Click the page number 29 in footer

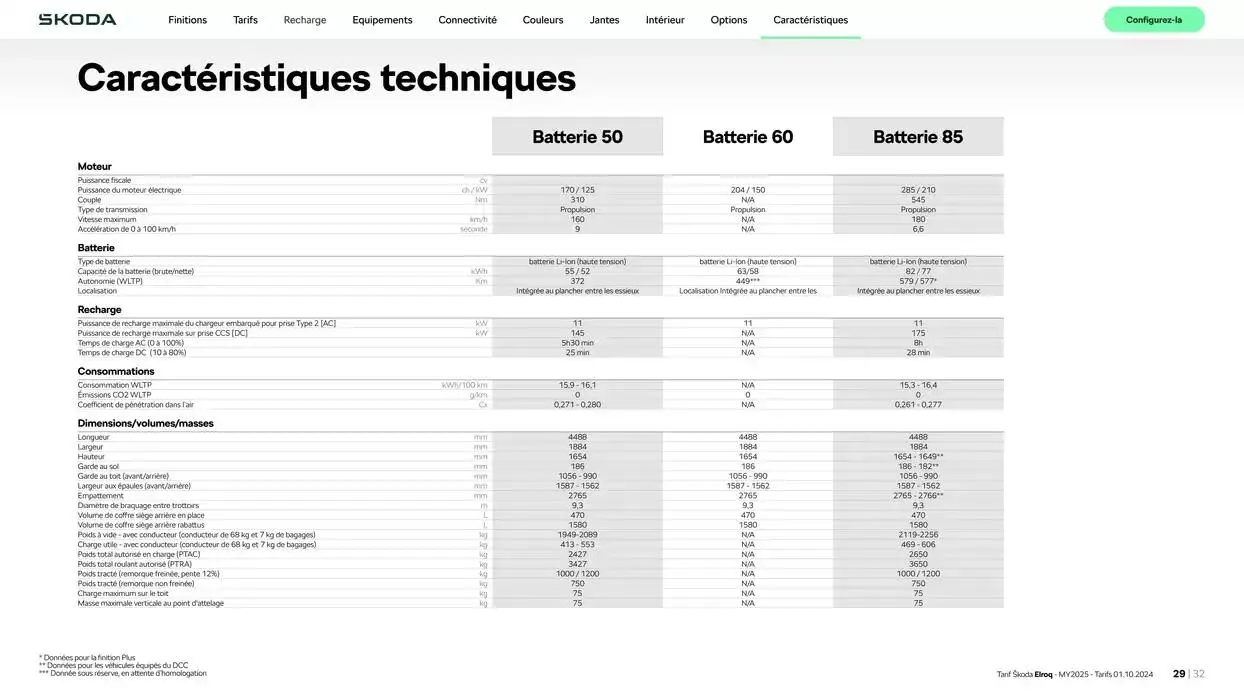[1177, 674]
